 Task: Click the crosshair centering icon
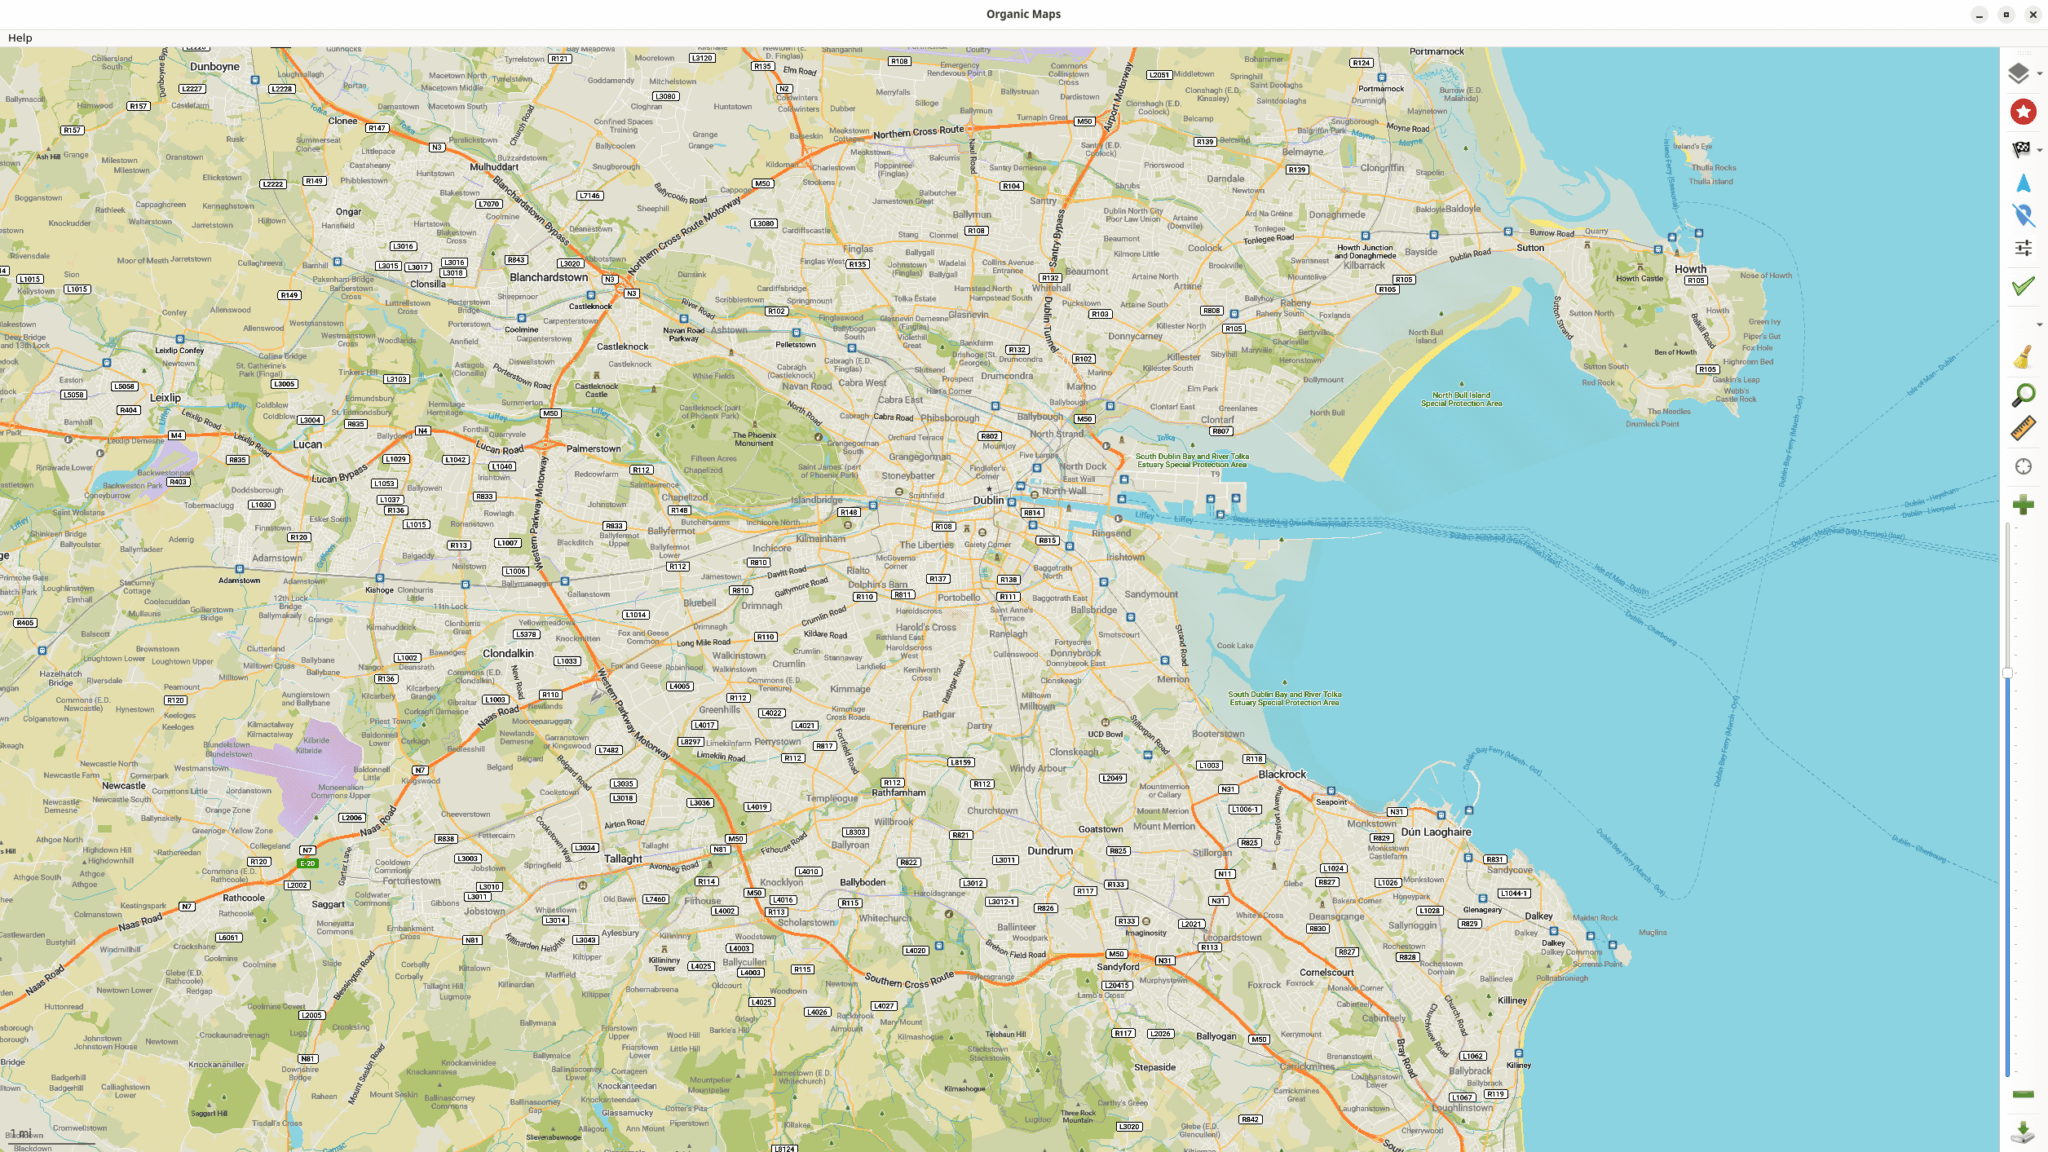pos(2023,465)
